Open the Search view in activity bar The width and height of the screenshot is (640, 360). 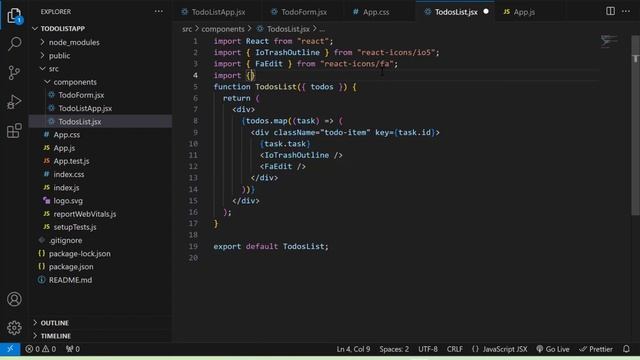(14, 44)
